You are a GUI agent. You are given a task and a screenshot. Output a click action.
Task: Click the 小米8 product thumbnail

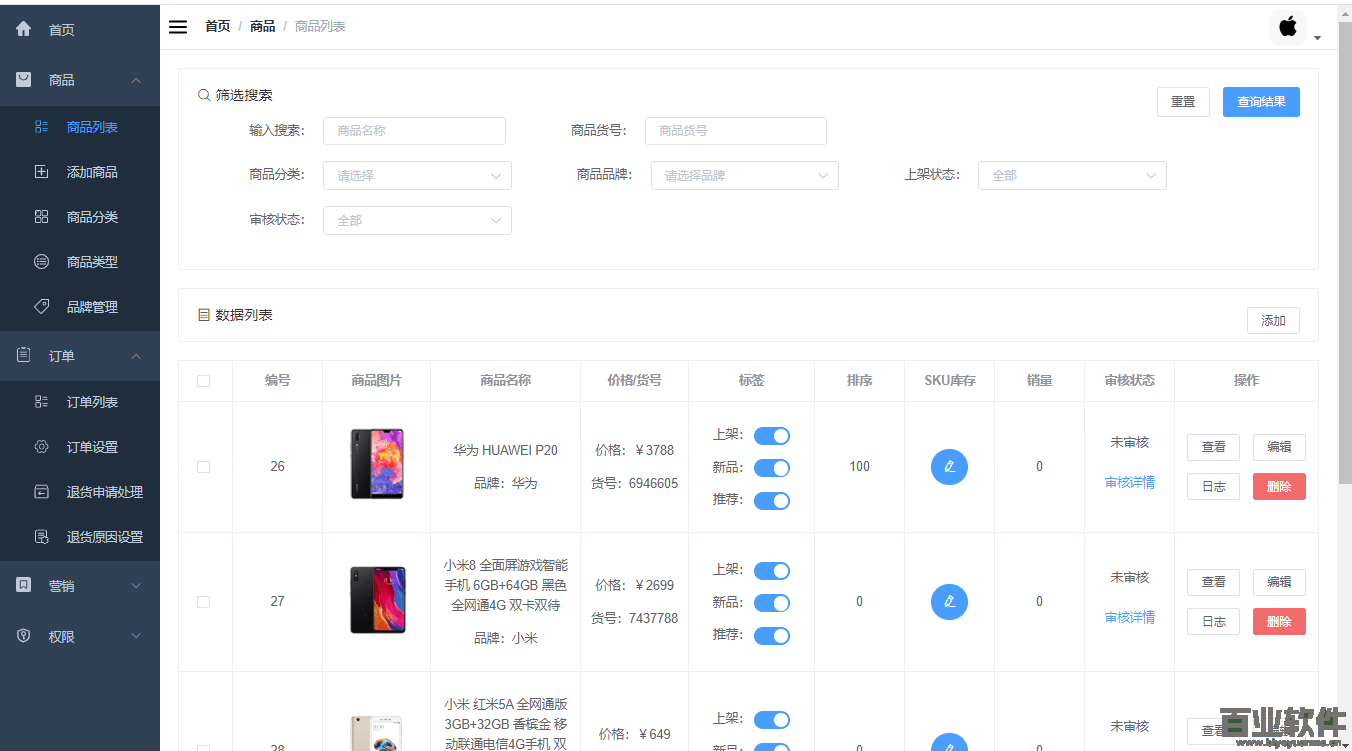tap(378, 600)
